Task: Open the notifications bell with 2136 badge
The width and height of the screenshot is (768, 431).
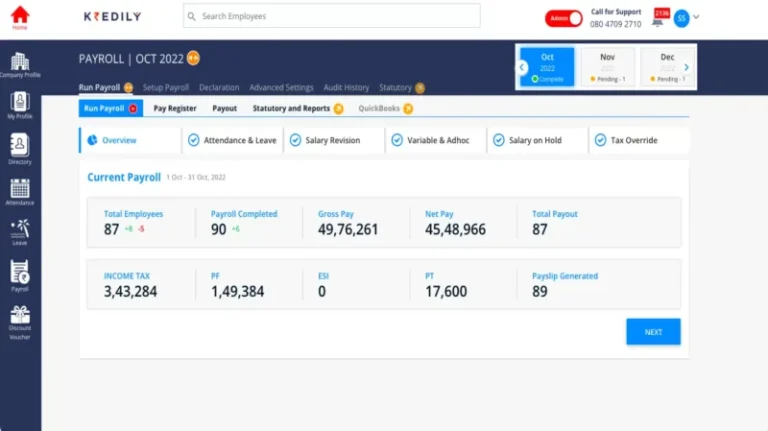Action: pyautogui.click(x=658, y=18)
